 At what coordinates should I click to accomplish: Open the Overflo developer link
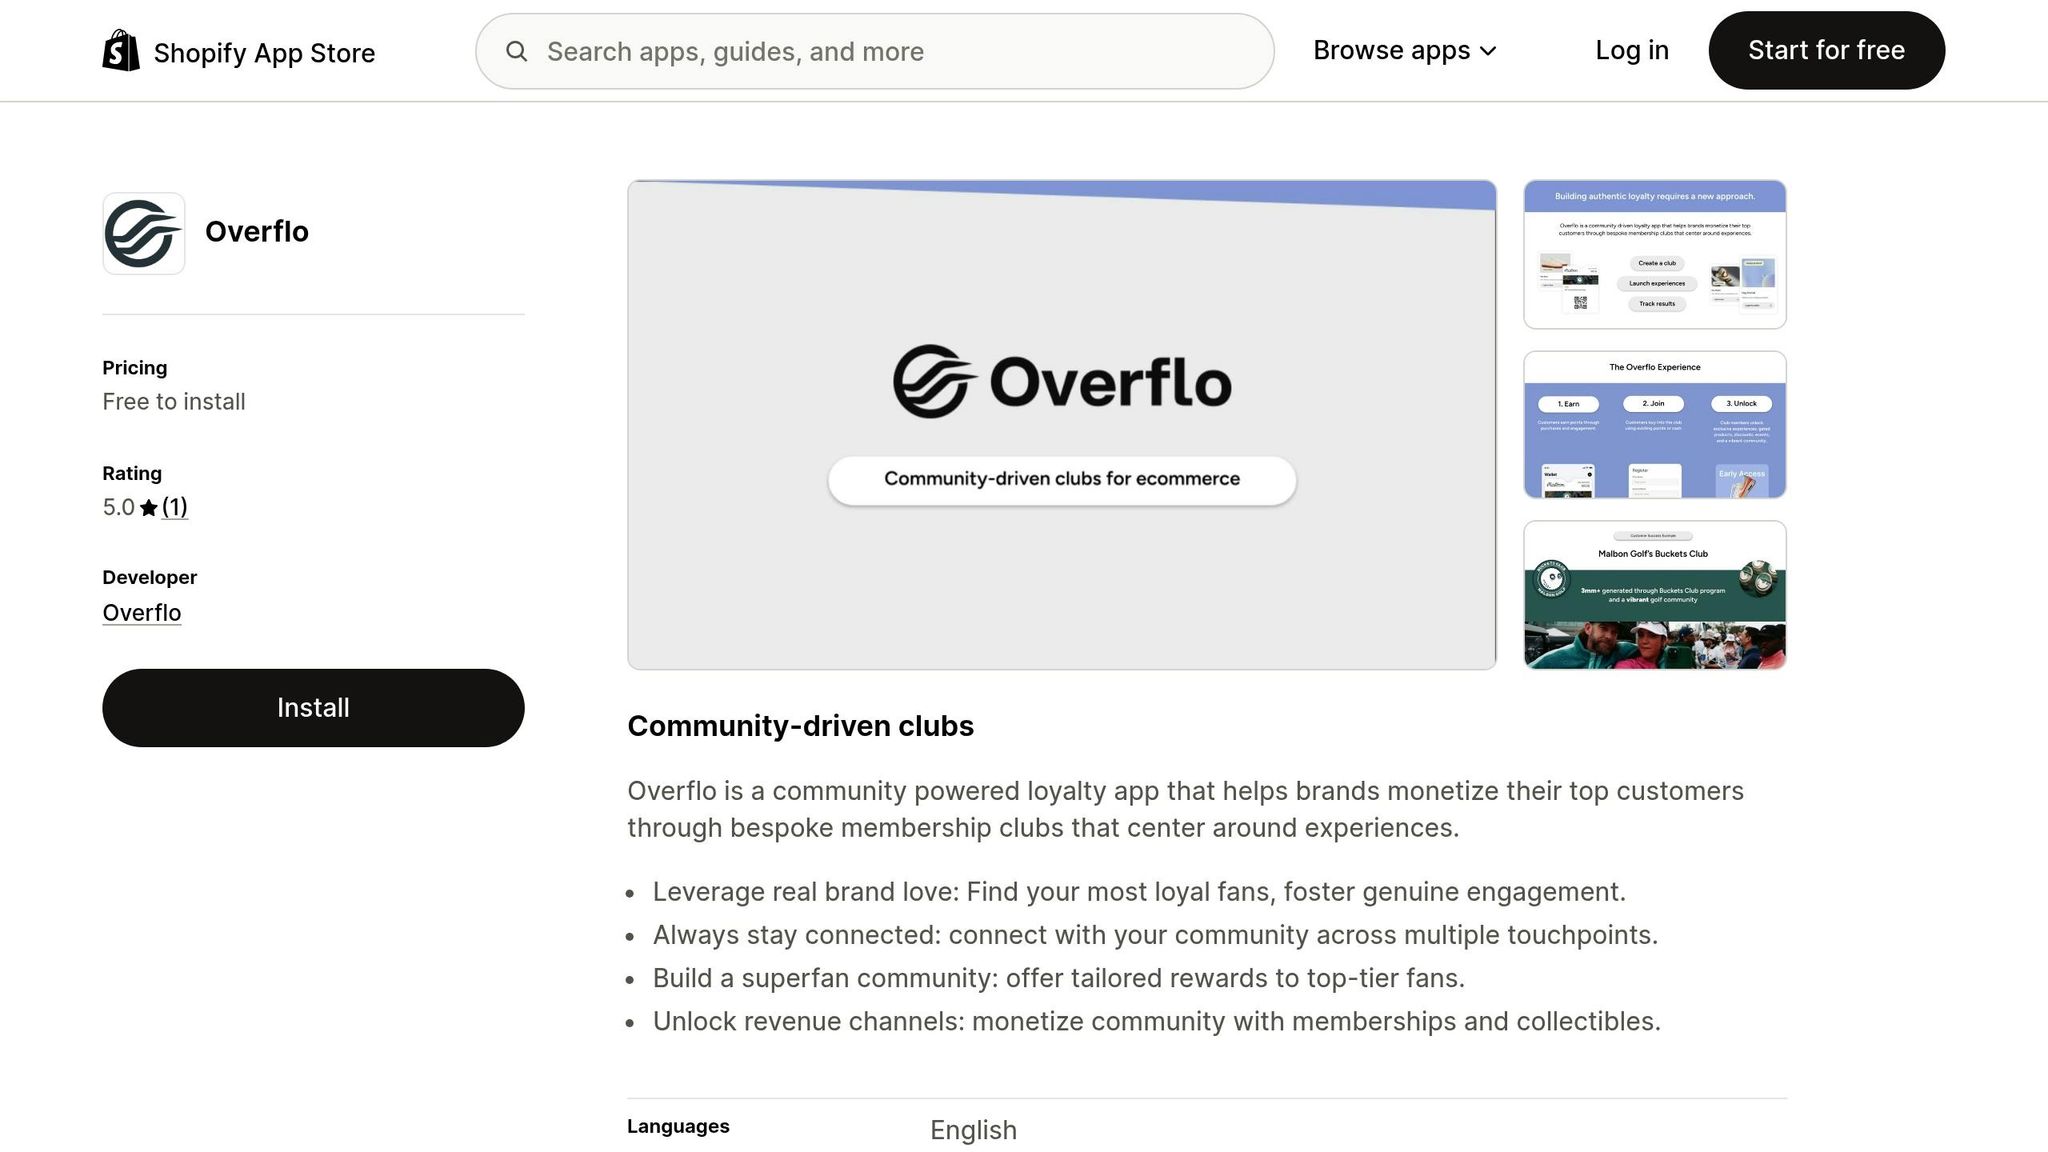click(x=142, y=613)
